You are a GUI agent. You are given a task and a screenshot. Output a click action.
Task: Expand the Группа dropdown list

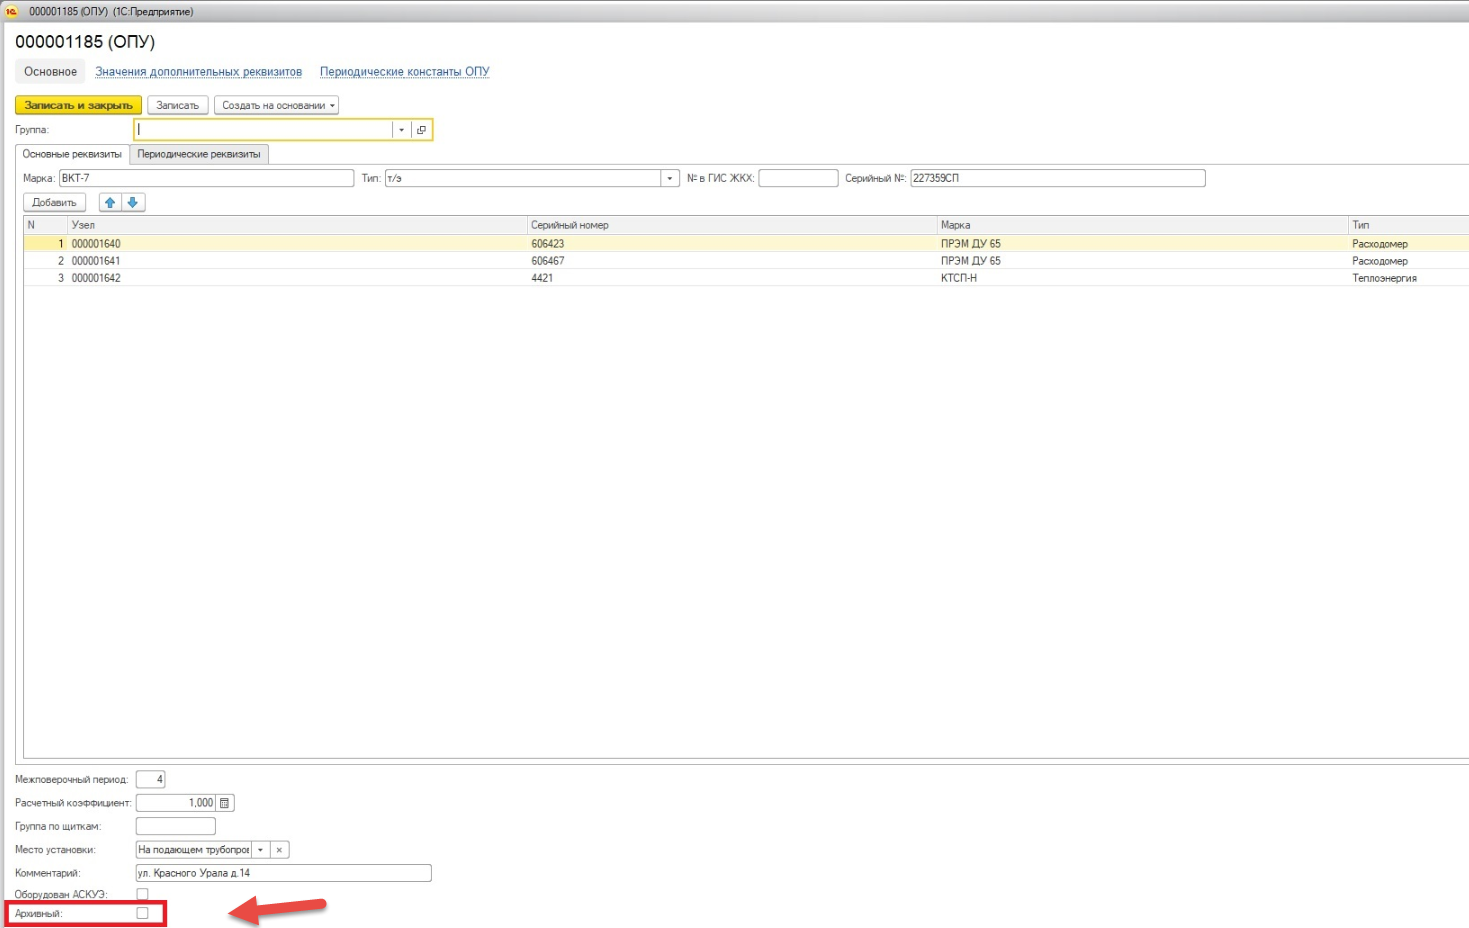click(402, 130)
